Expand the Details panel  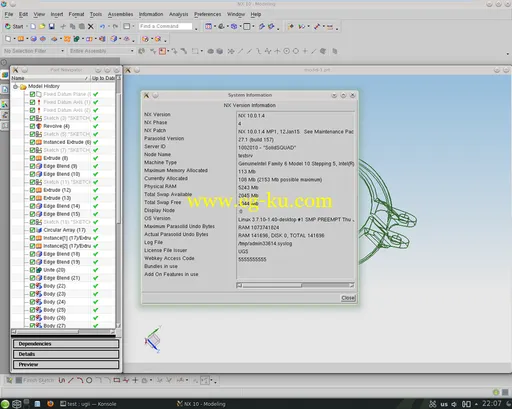tap(66, 354)
